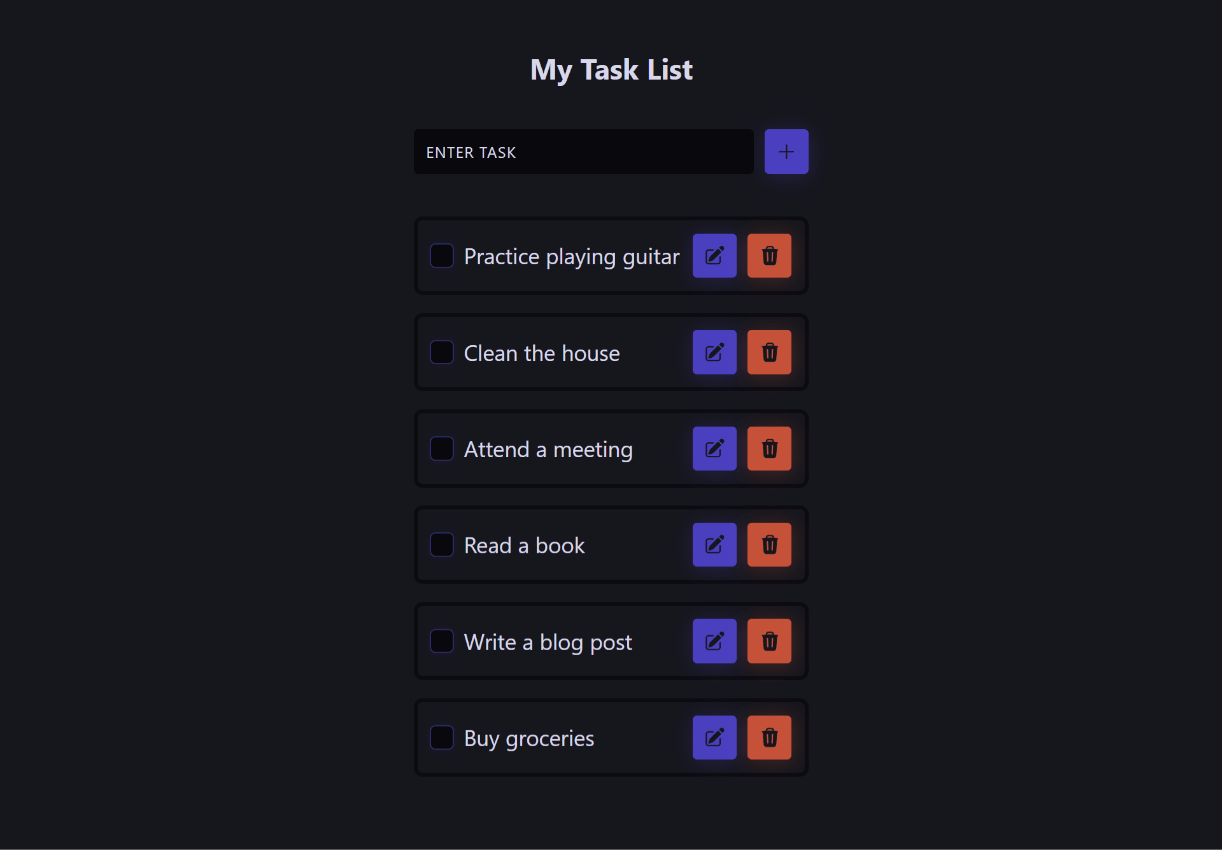Screen dimensions: 1222x850
Task: Edit the 'Practice playing guitar' task
Action: (715, 256)
